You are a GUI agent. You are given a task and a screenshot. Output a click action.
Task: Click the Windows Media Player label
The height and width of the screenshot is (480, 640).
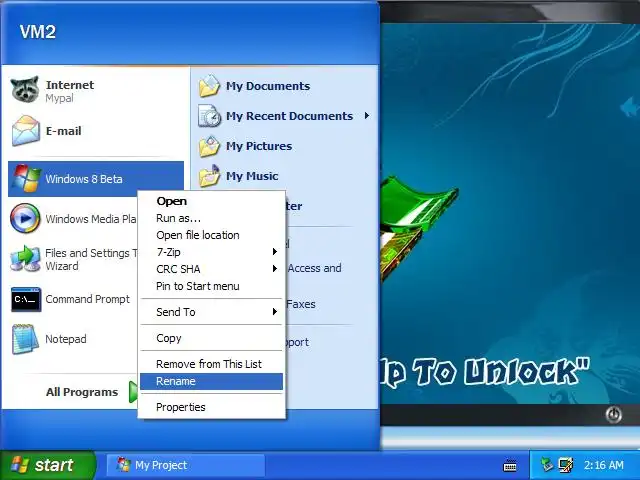point(91,219)
